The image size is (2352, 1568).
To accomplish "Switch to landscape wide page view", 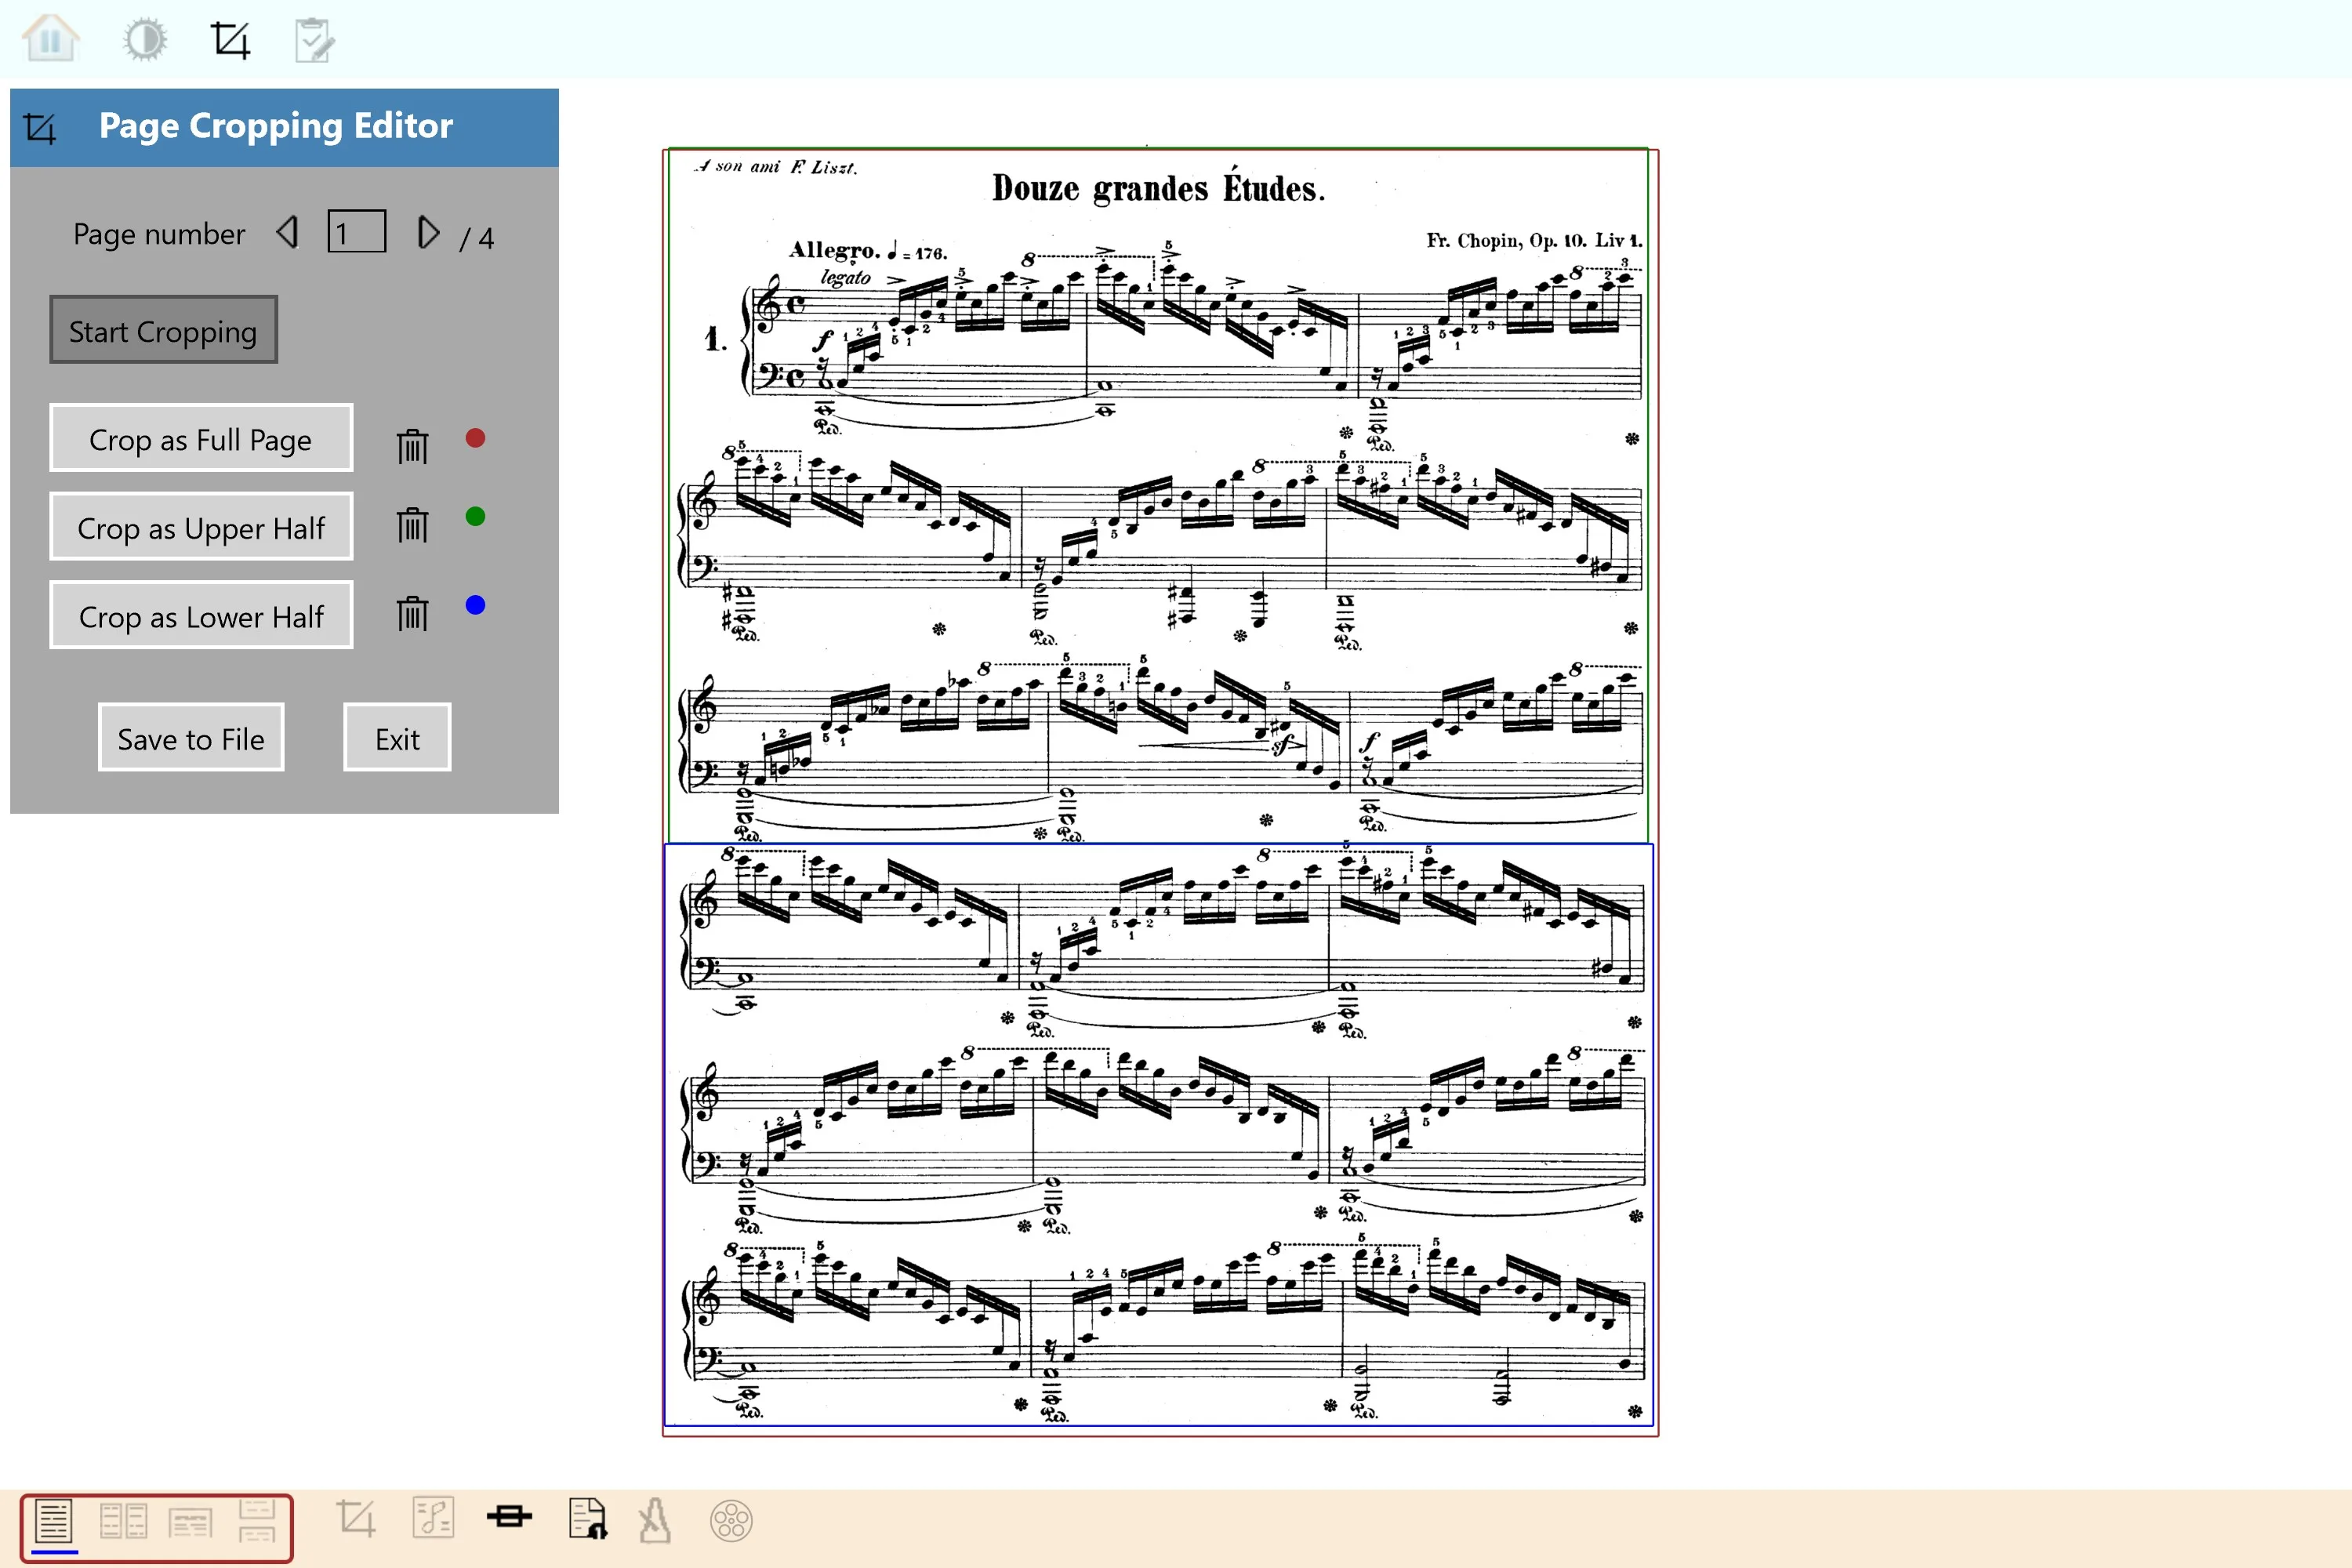I will point(190,1524).
